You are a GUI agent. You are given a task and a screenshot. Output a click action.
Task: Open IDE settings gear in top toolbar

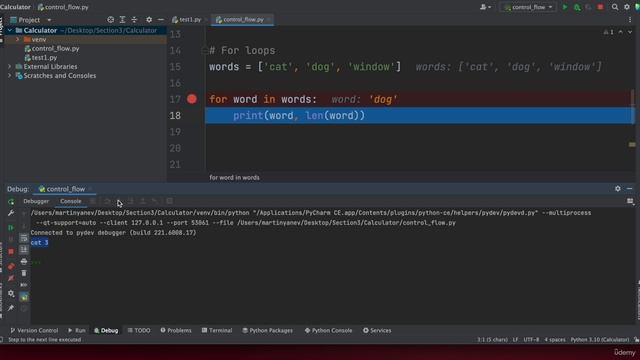pyautogui.click(x=627, y=7)
